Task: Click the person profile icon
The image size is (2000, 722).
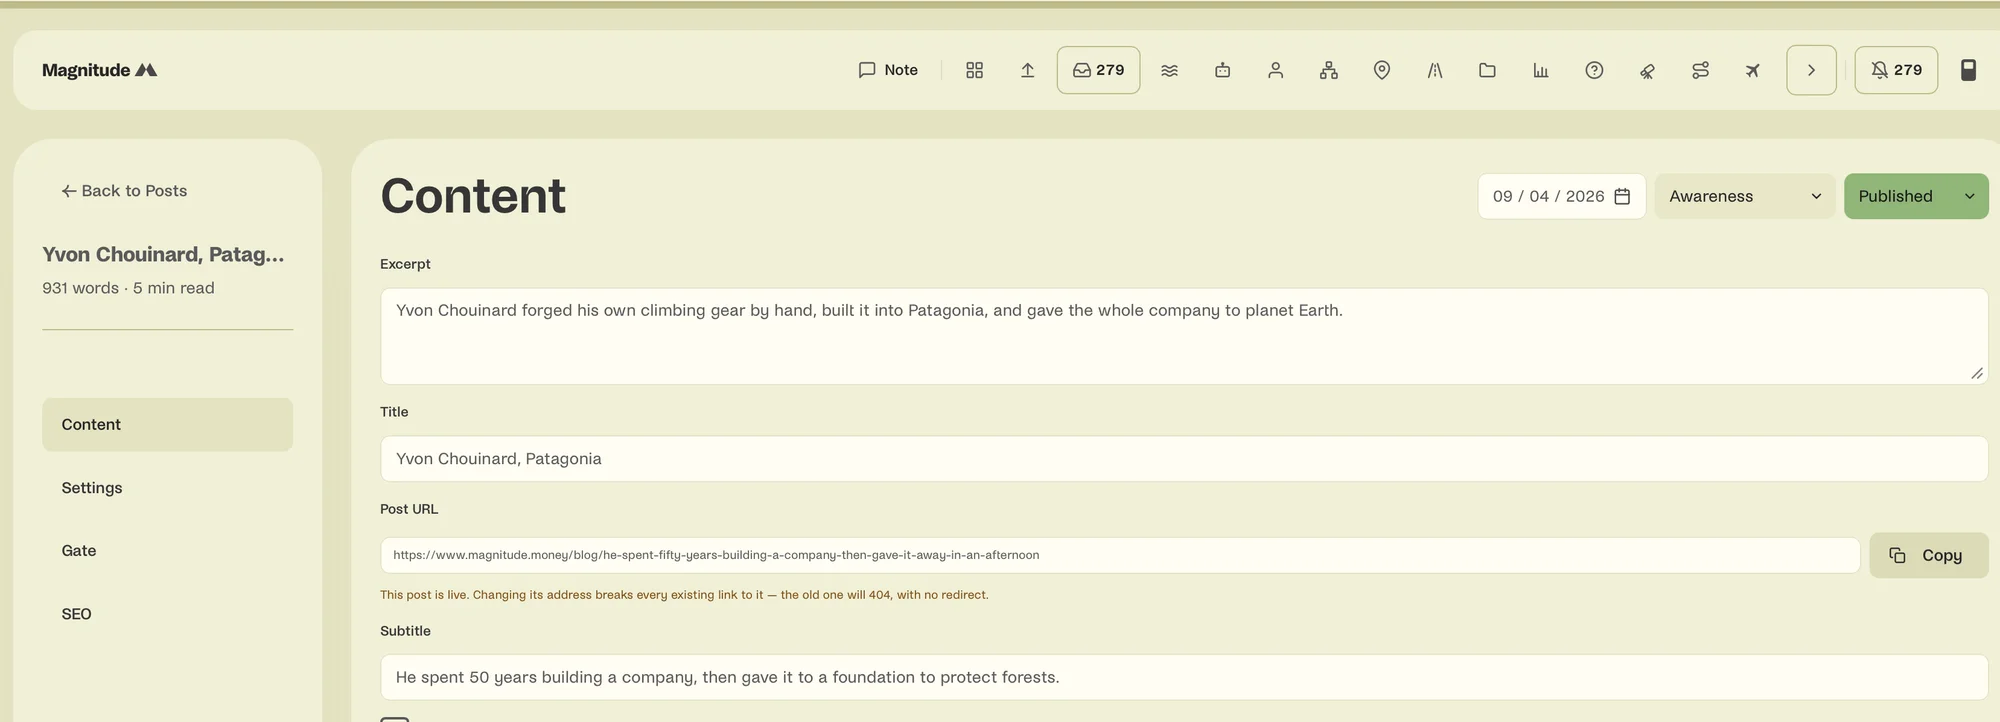Action: pos(1275,70)
